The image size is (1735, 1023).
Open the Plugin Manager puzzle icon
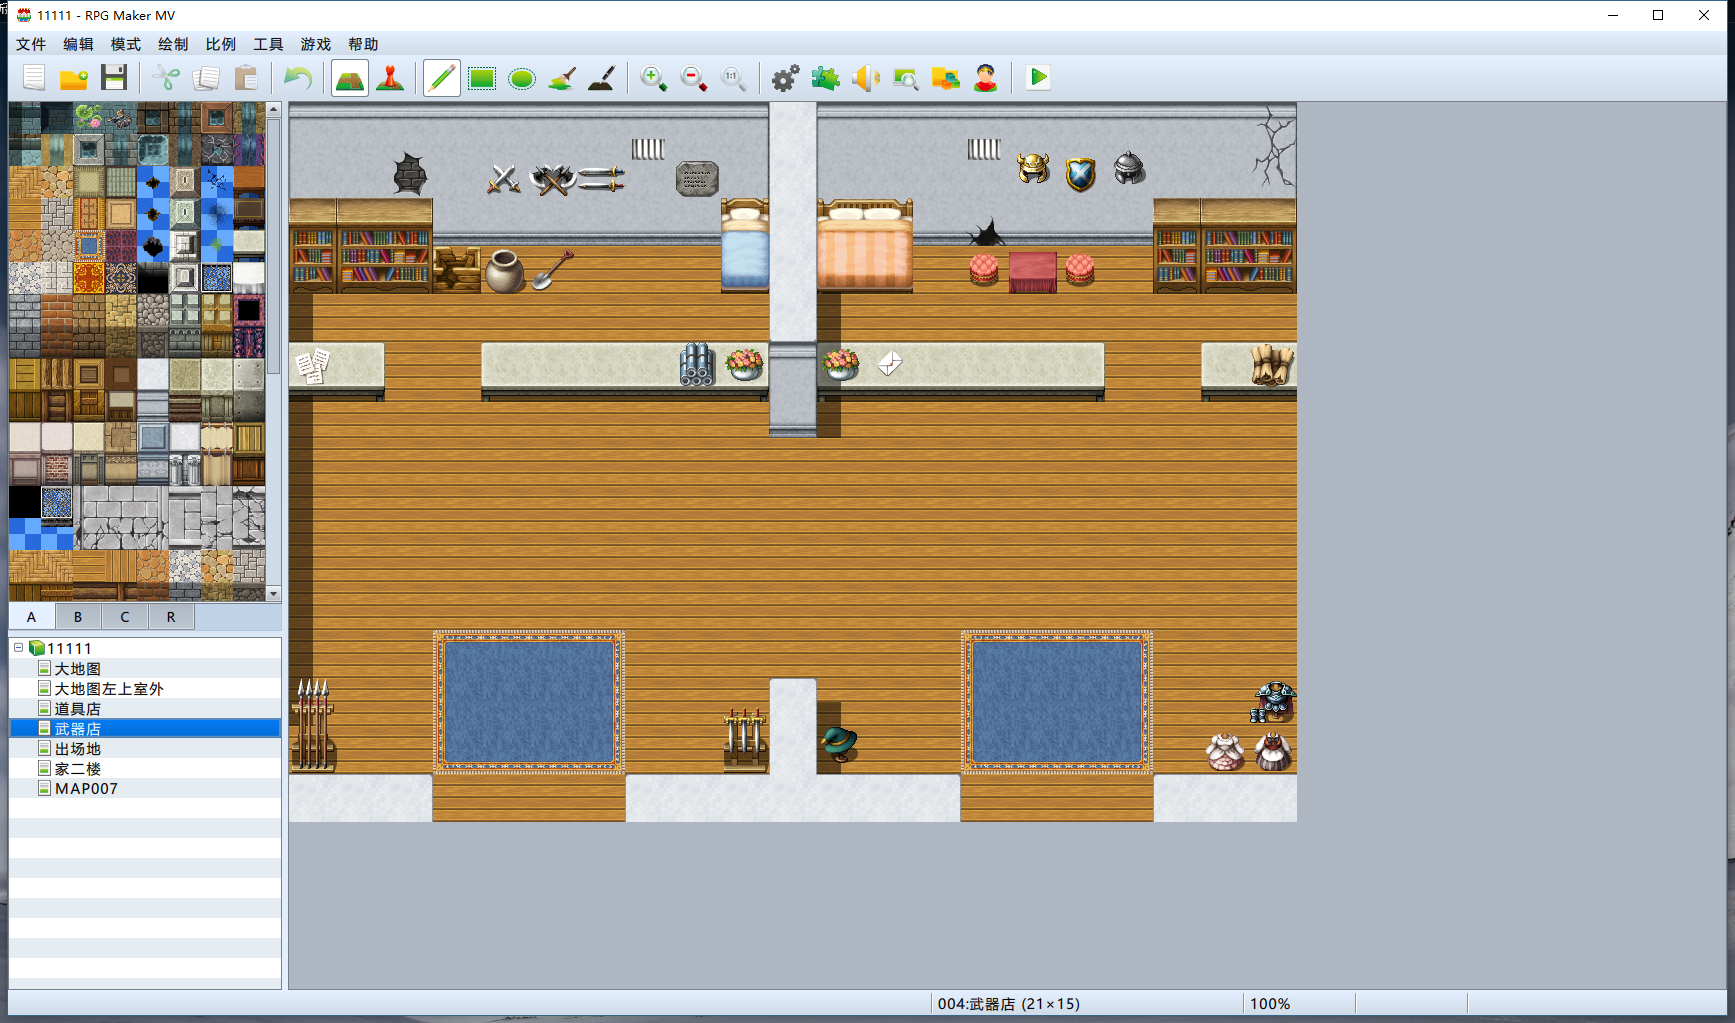point(826,78)
